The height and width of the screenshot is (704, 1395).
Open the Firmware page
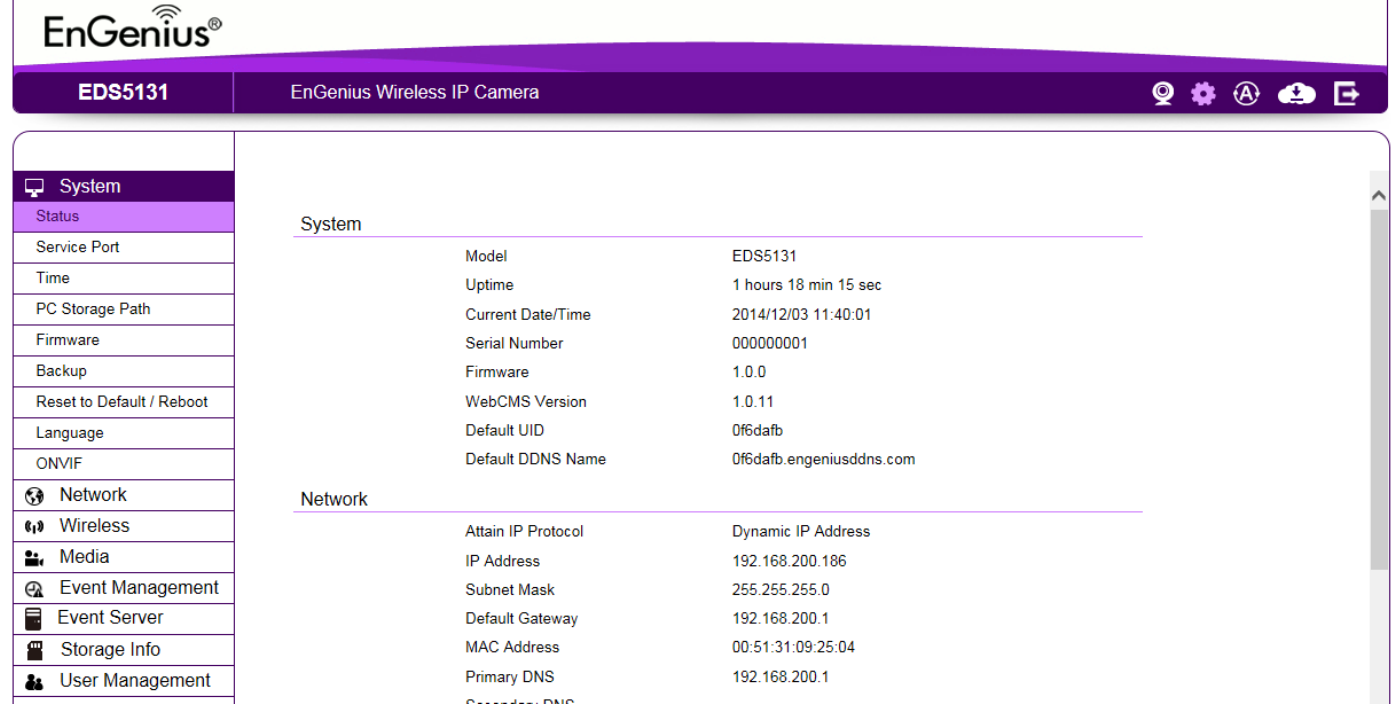click(x=124, y=341)
